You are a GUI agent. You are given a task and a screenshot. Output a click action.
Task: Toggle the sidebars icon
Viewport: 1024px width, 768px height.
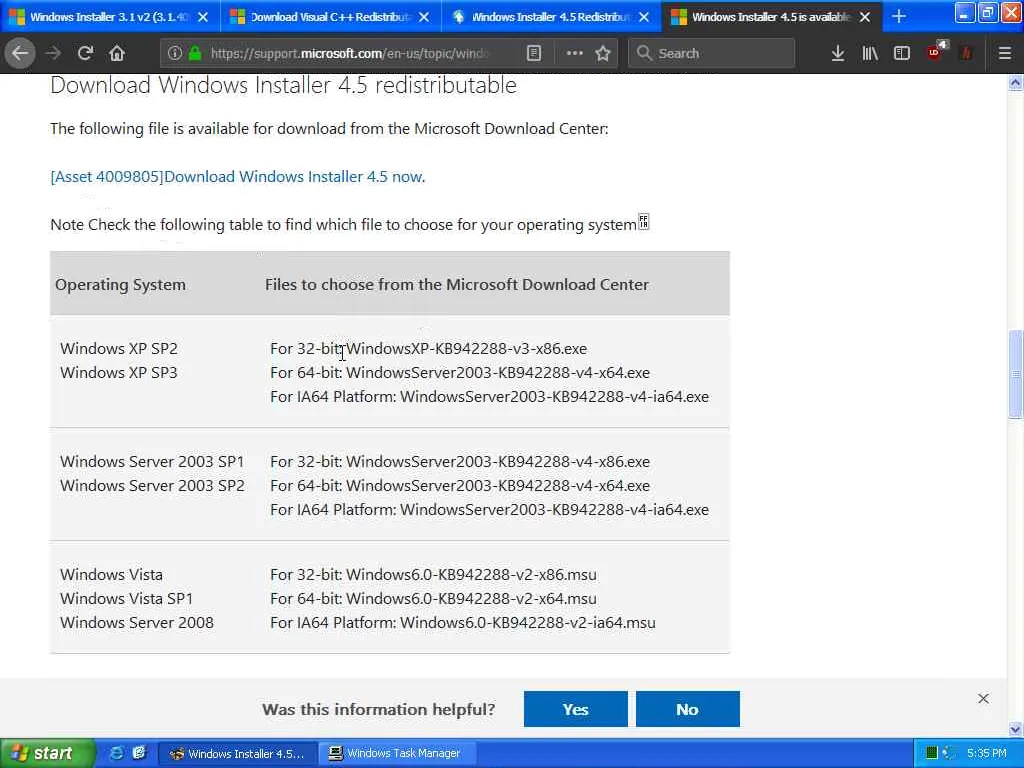902,54
